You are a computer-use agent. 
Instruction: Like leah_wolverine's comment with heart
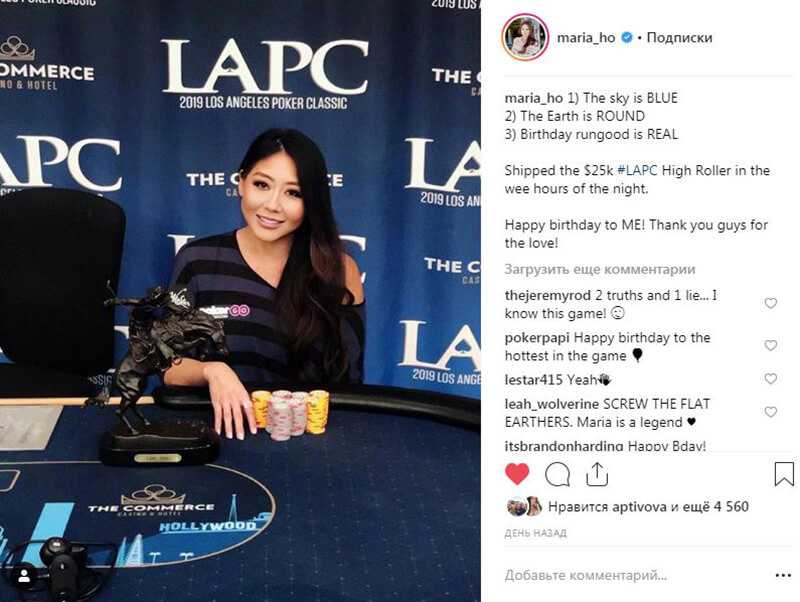point(770,412)
